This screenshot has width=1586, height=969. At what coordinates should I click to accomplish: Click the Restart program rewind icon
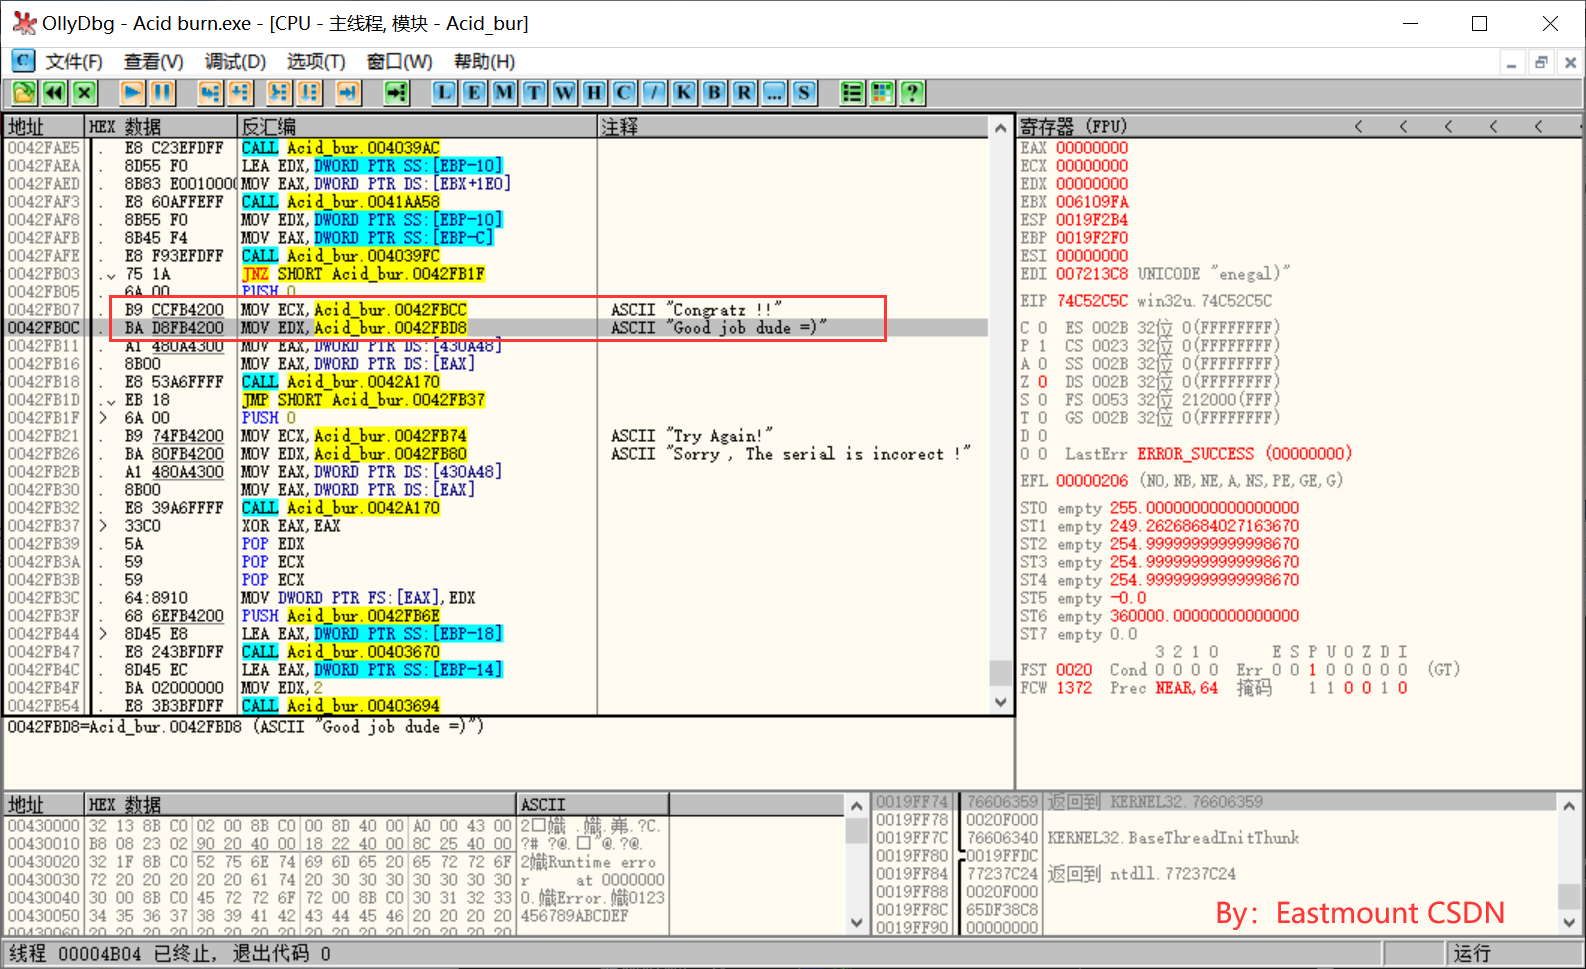54,93
